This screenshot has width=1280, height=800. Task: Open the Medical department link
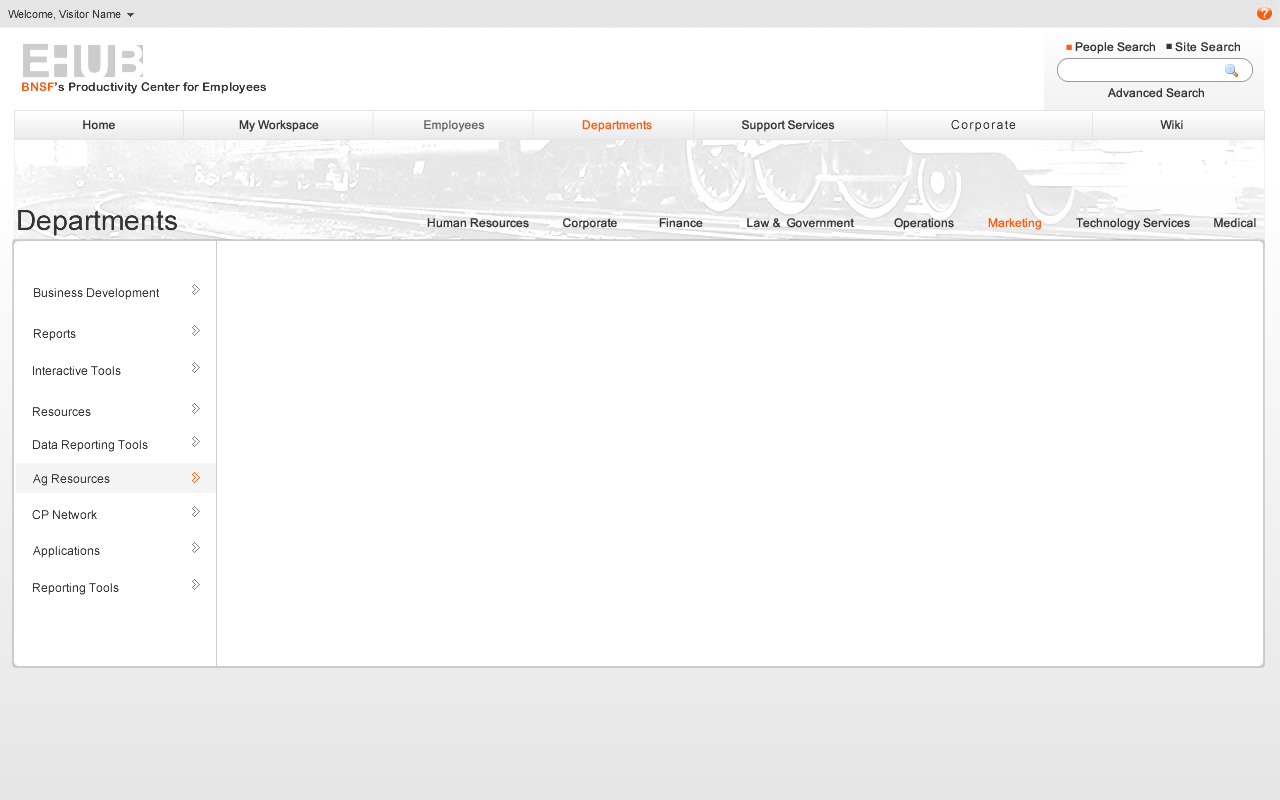coord(1234,223)
